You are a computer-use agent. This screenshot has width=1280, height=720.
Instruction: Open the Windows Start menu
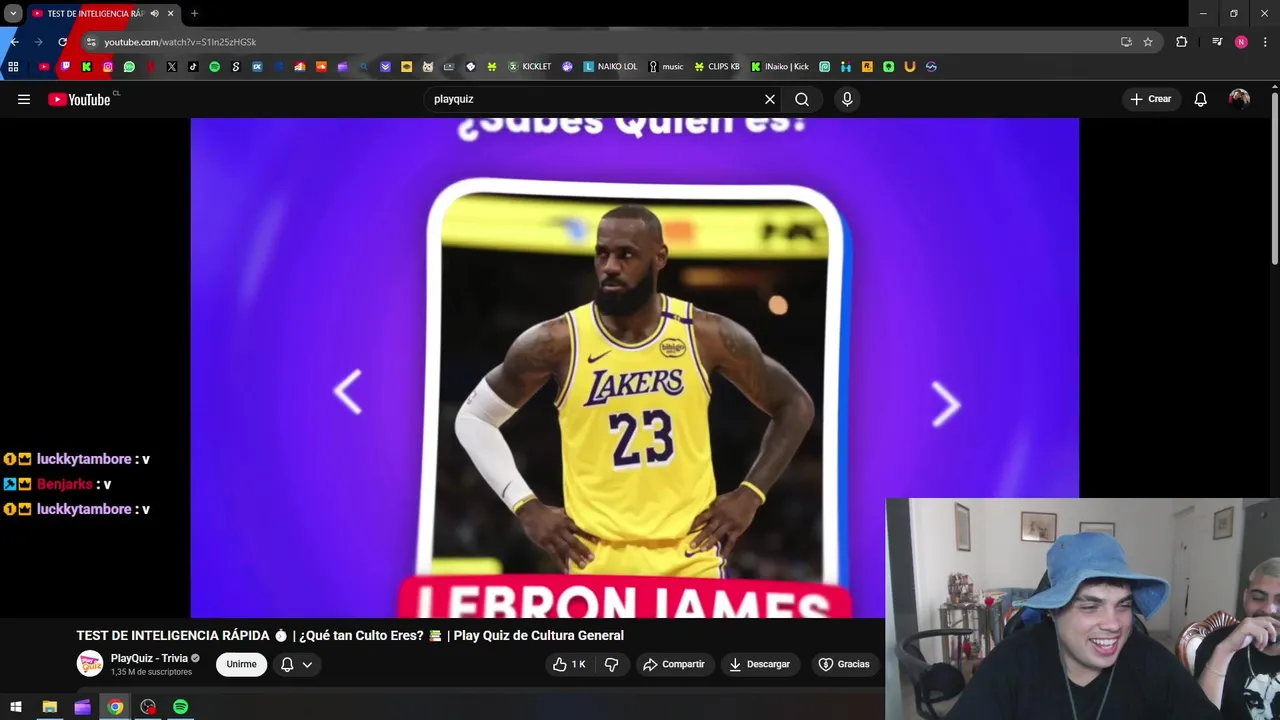(16, 707)
